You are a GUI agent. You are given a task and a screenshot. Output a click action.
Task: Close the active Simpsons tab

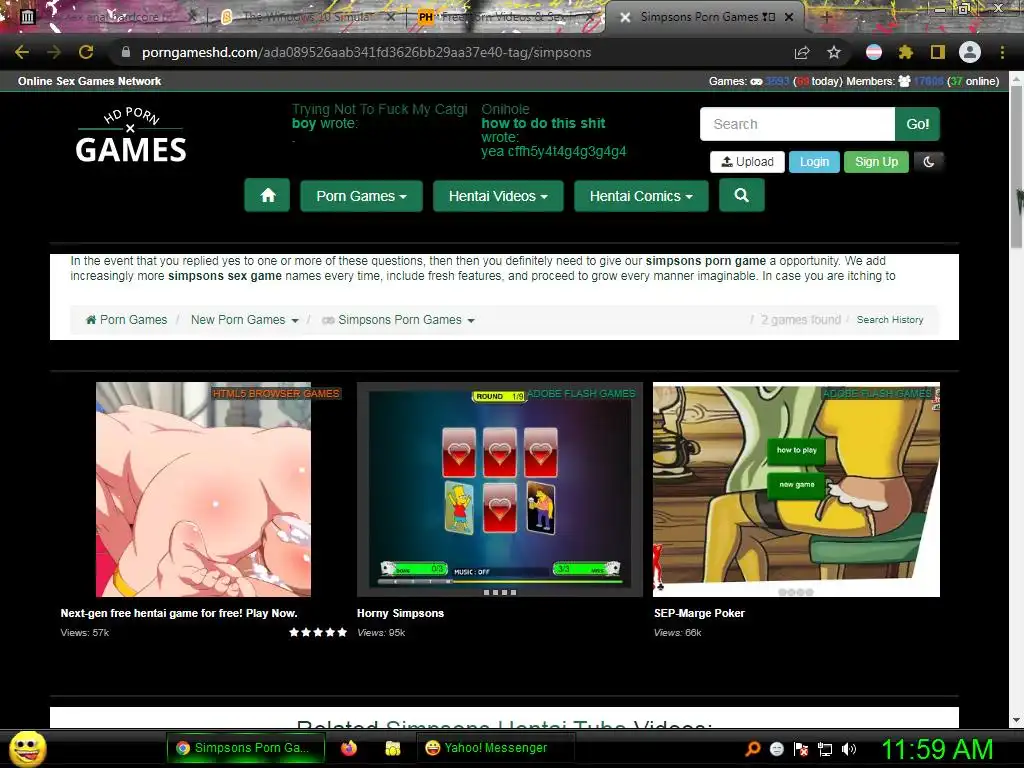tap(789, 17)
